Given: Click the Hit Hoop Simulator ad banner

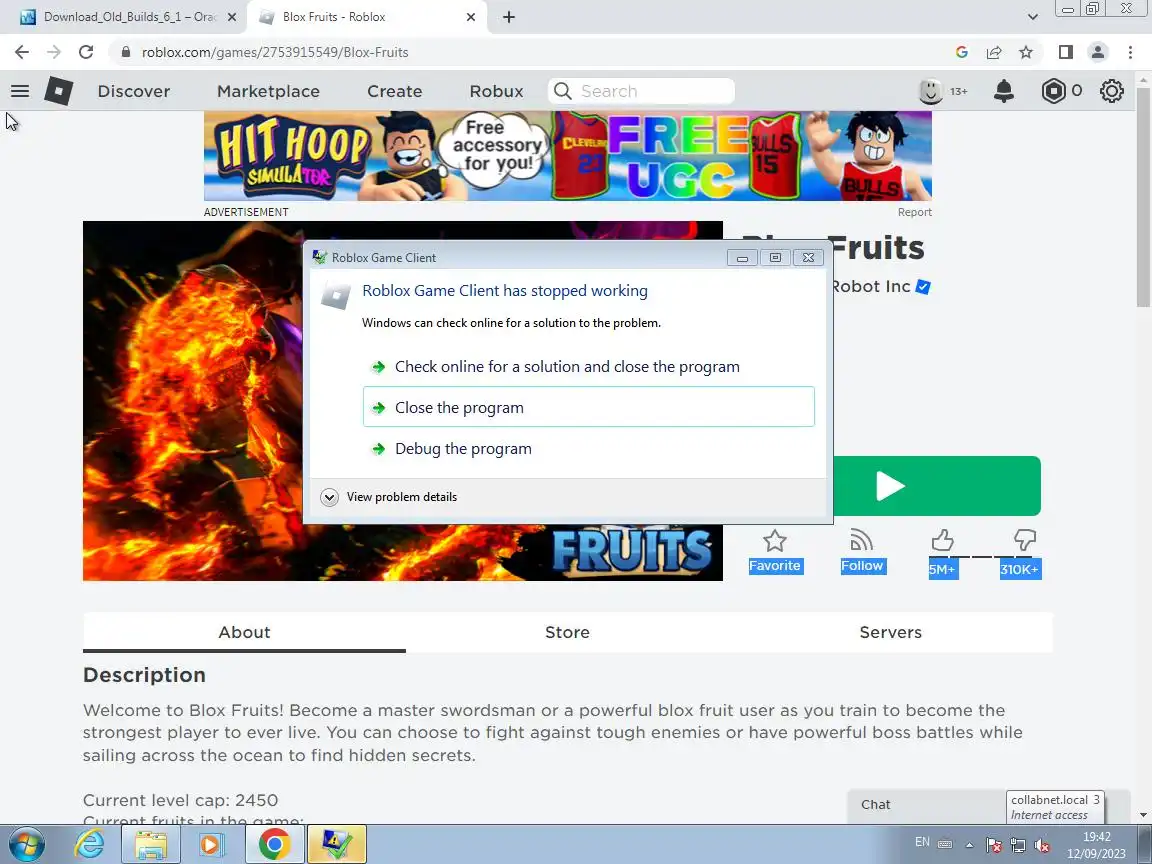Looking at the screenshot, I should tap(567, 156).
